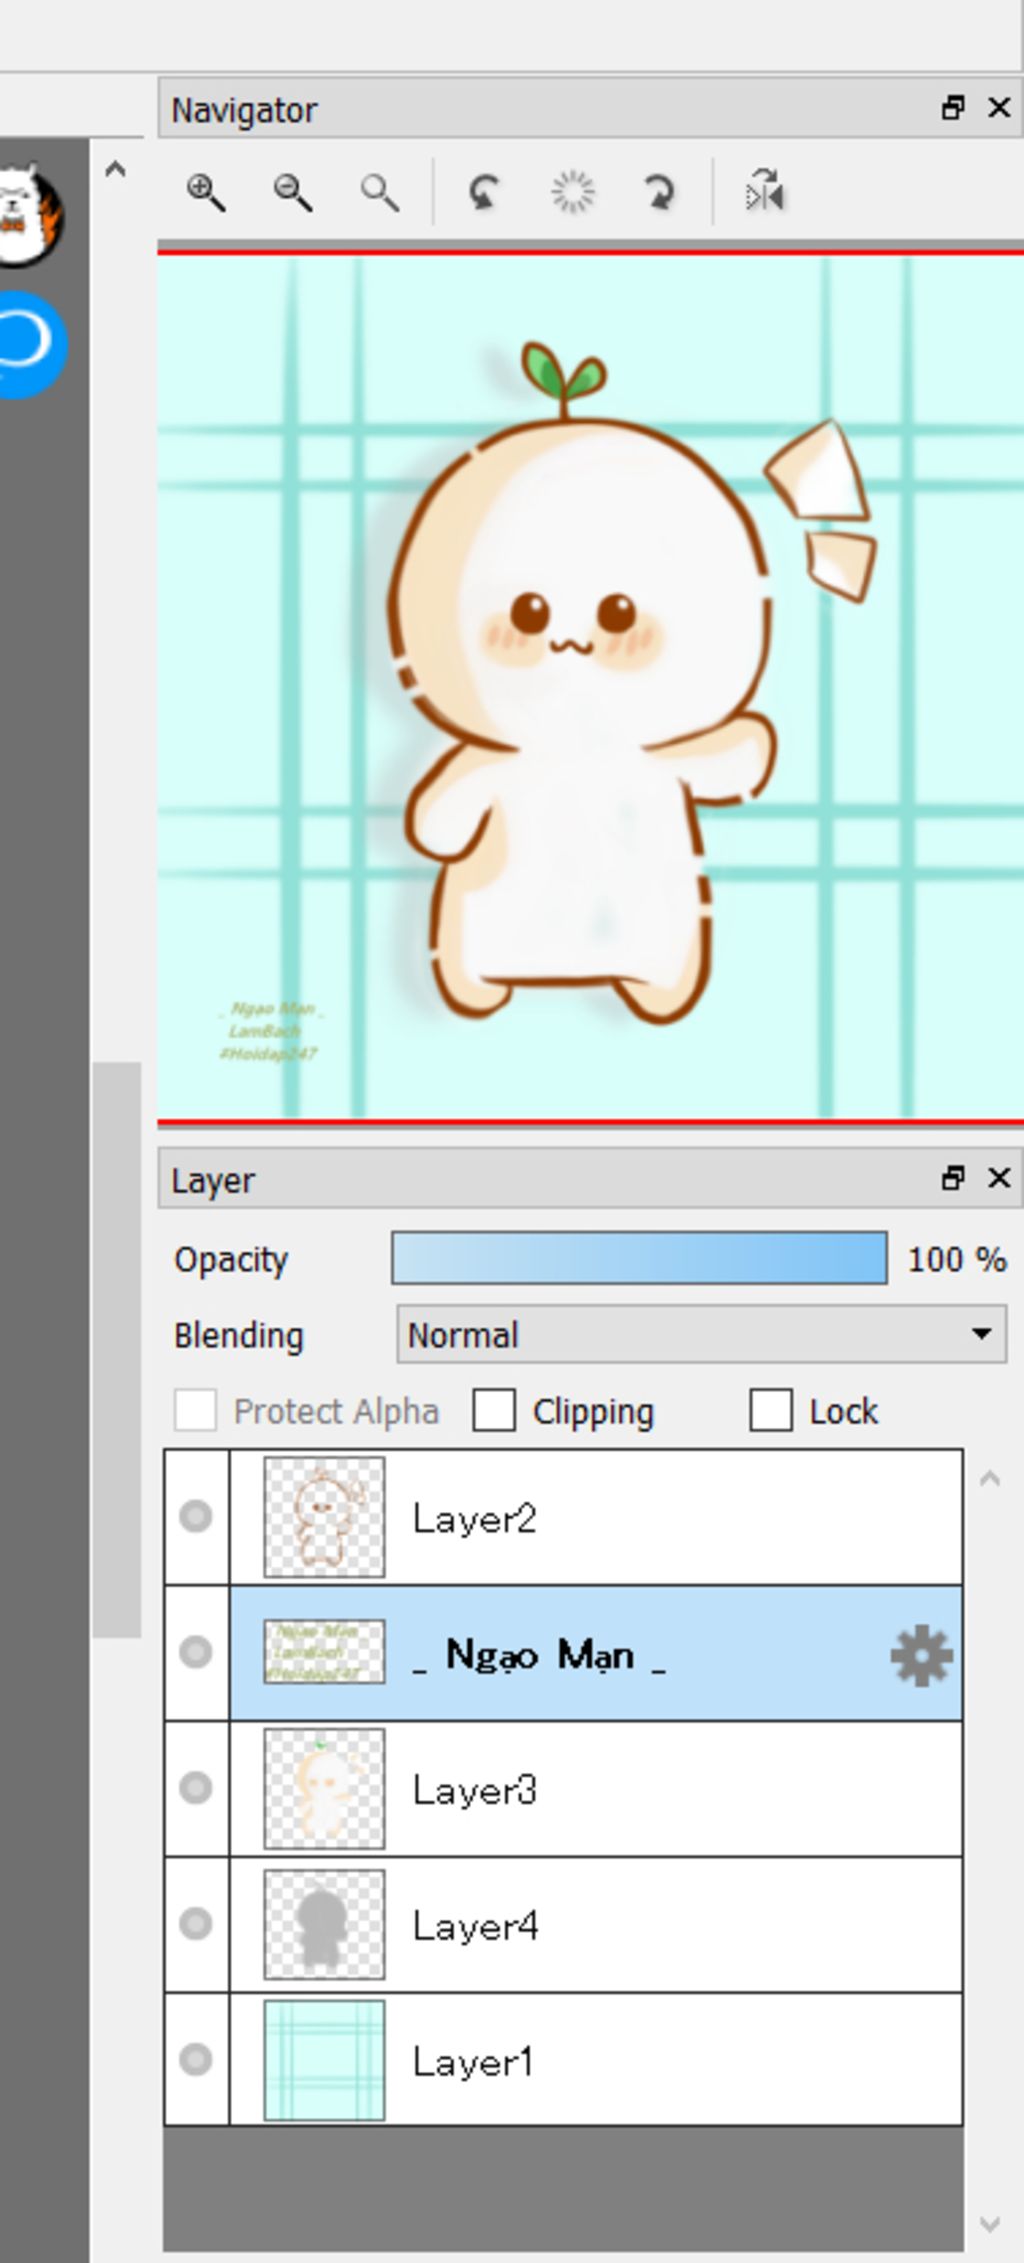This screenshot has width=1024, height=2263.
Task: Undock the Navigator panel
Action: coord(953,108)
